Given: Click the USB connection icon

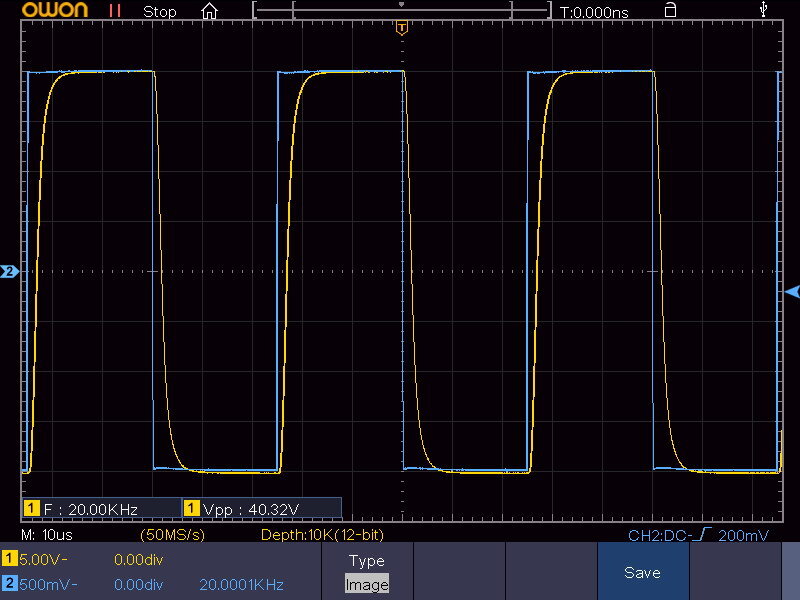Looking at the screenshot, I should coord(765,11).
